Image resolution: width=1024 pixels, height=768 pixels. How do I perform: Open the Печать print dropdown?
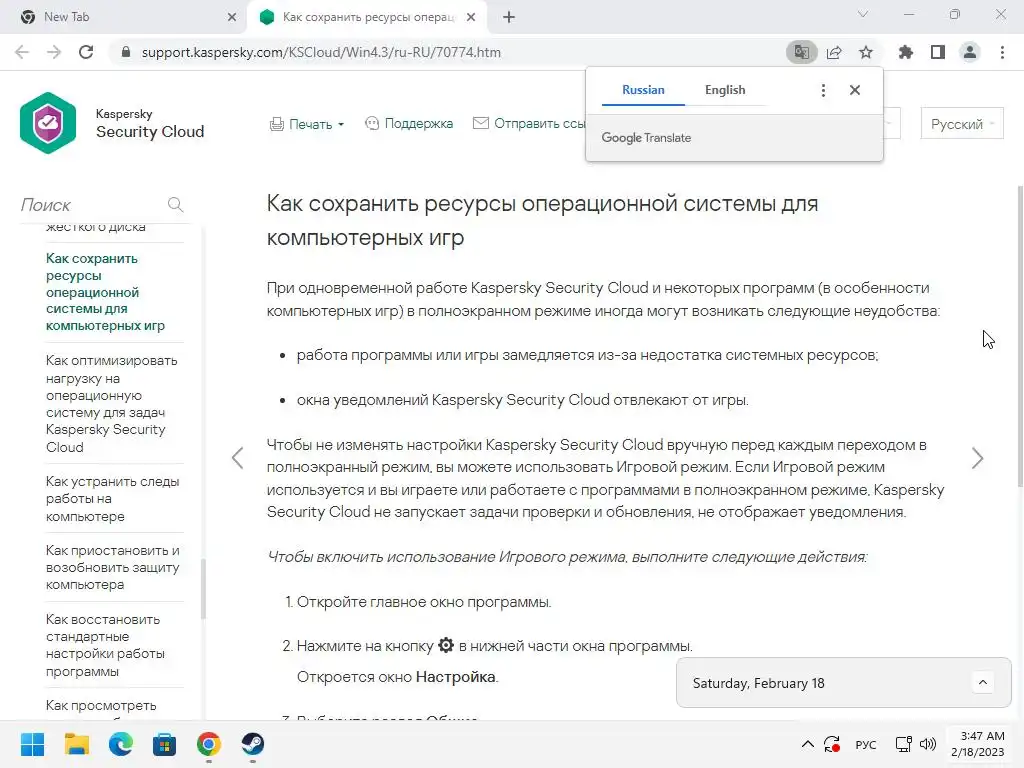[x=306, y=124]
